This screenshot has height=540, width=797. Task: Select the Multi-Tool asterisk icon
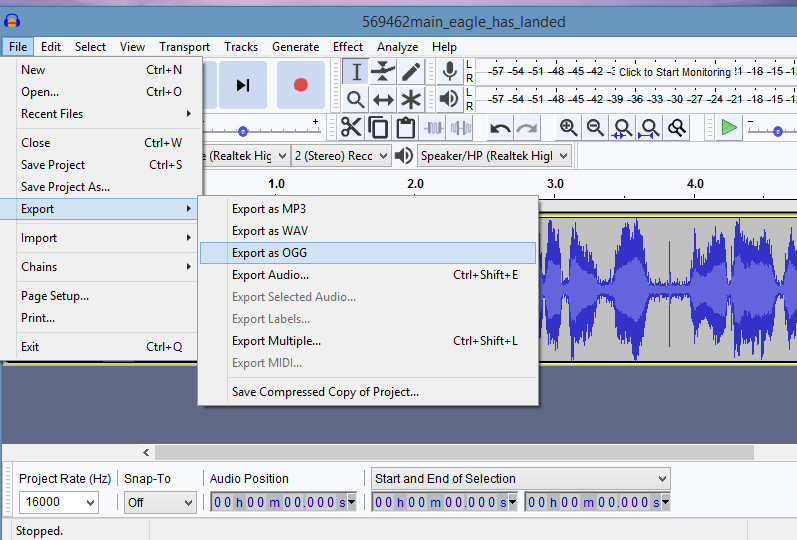coord(411,99)
